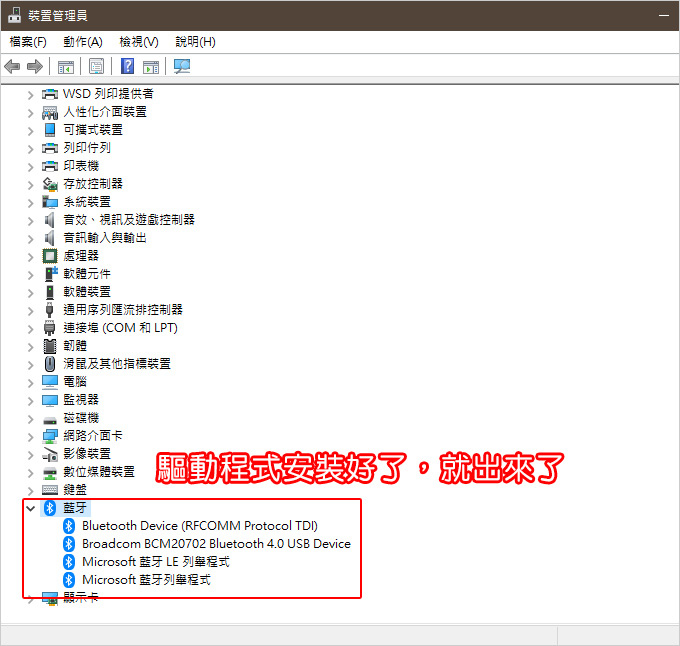
Task: Click Scan for hardware changes icon
Action: pos(182,66)
